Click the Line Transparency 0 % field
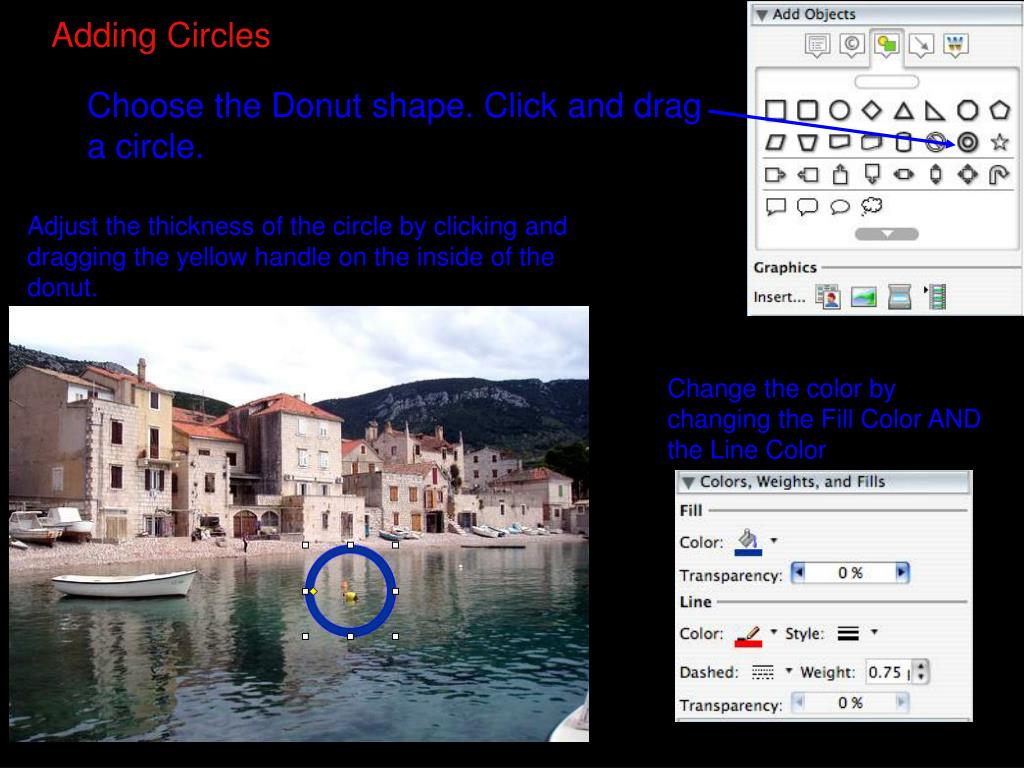Image resolution: width=1024 pixels, height=768 pixels. (x=850, y=703)
